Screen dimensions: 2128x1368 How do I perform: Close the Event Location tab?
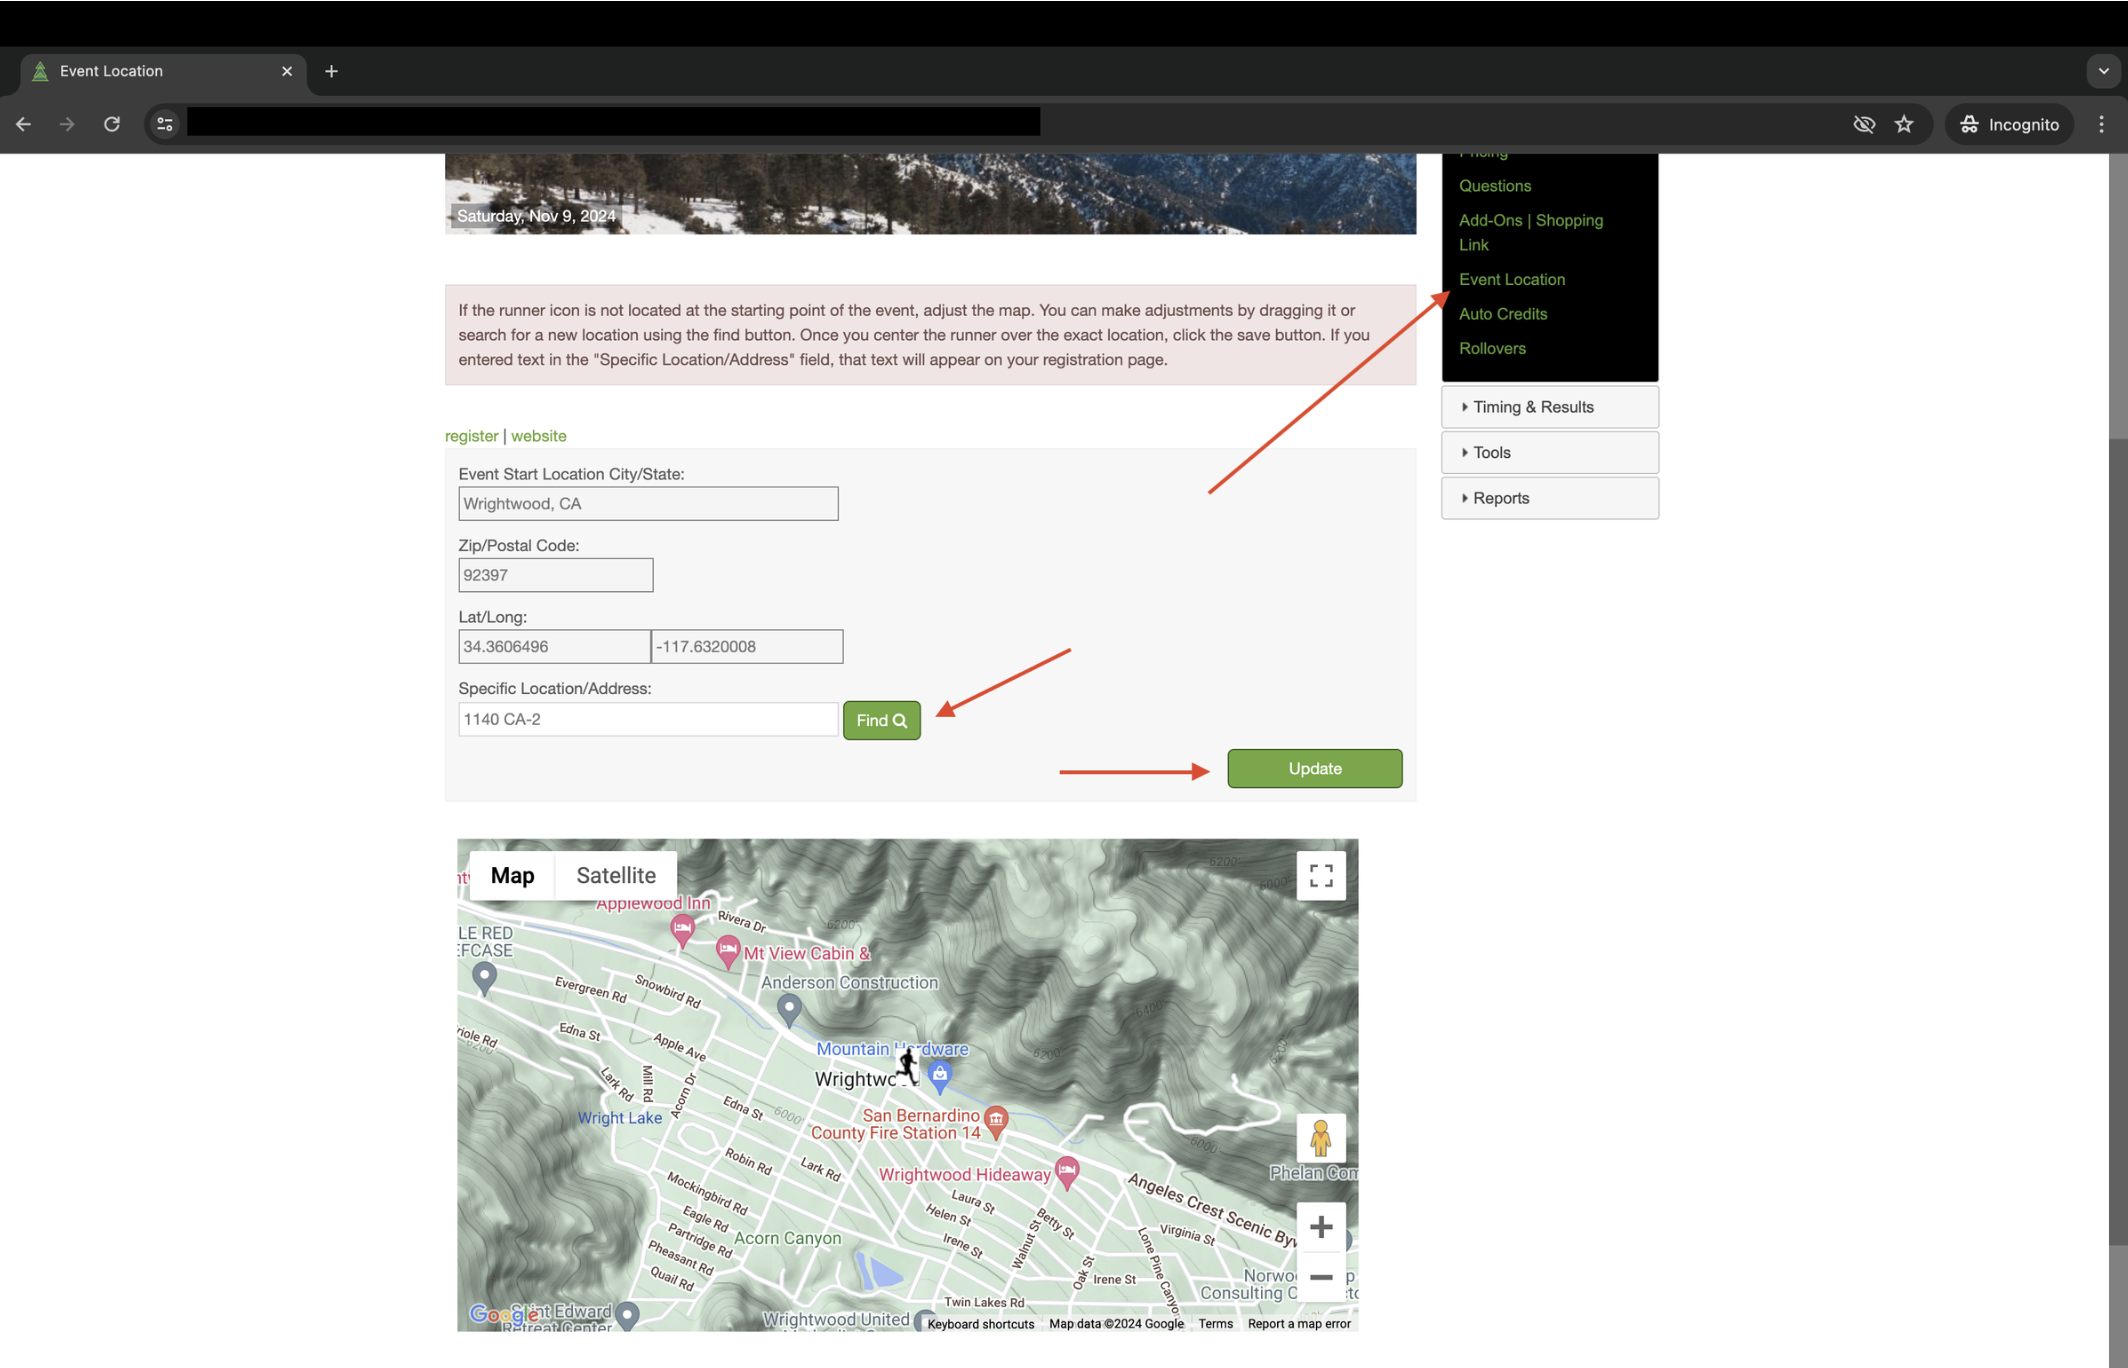tap(287, 71)
